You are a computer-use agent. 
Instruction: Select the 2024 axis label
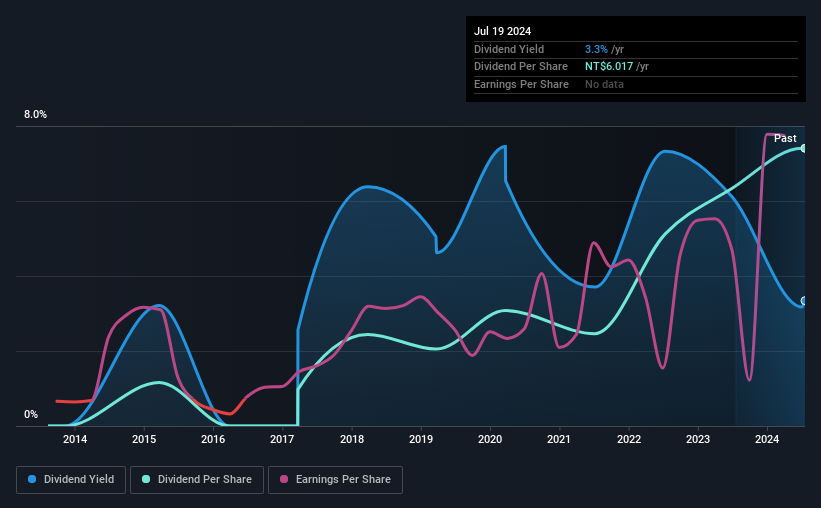767,439
